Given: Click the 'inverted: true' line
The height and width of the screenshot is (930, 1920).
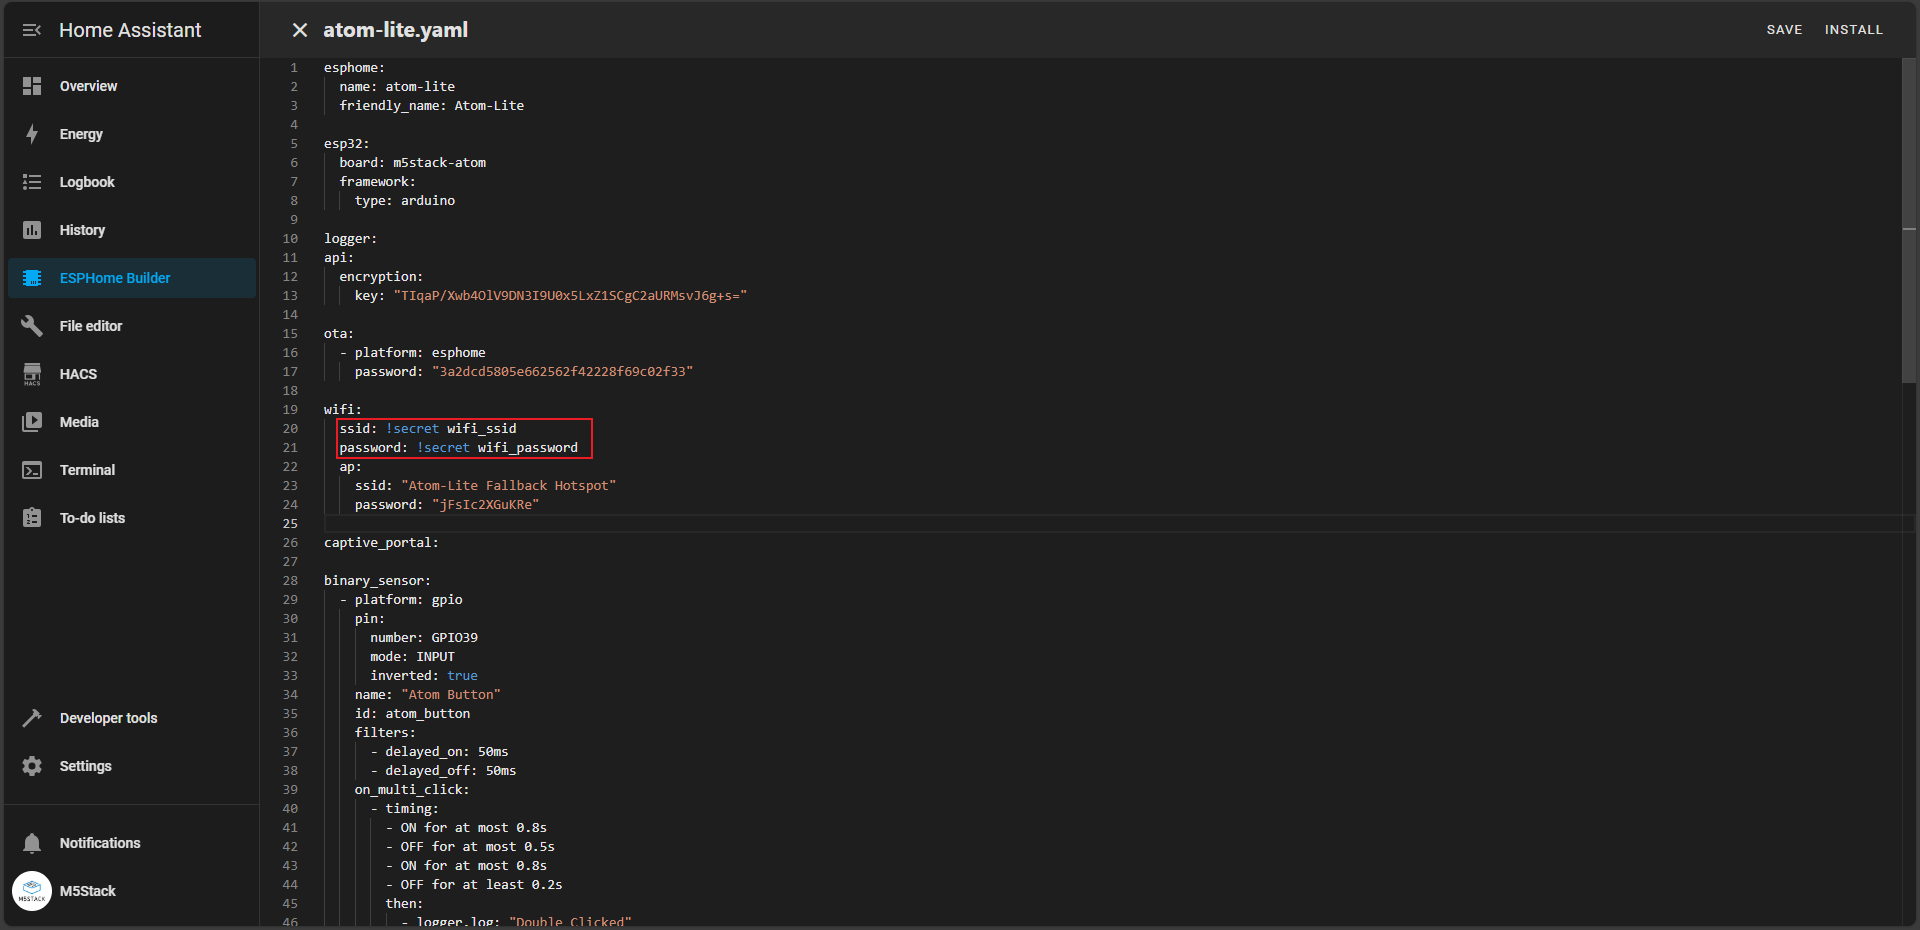Looking at the screenshot, I should pos(424,675).
